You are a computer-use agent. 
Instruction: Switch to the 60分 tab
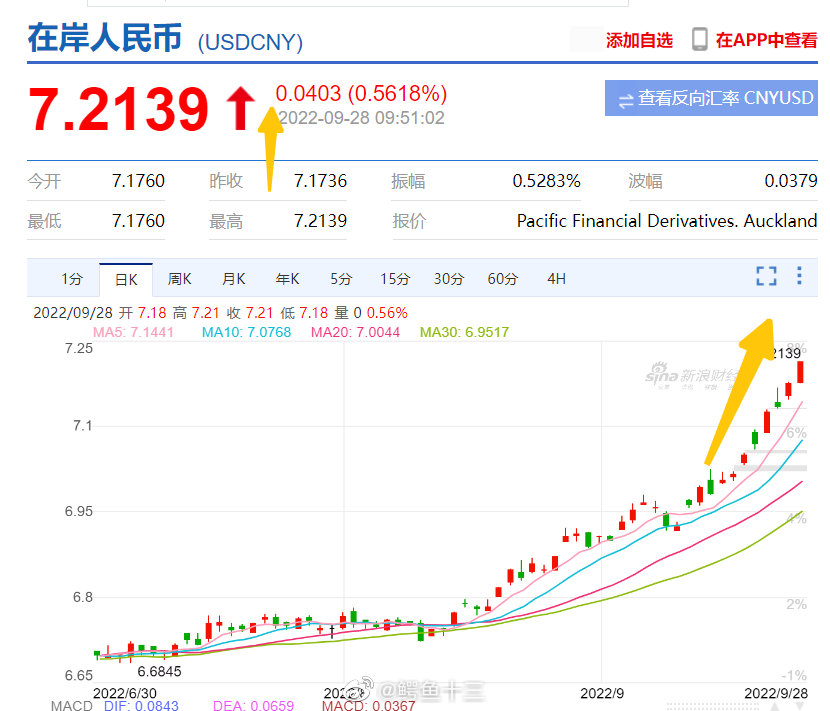503,278
